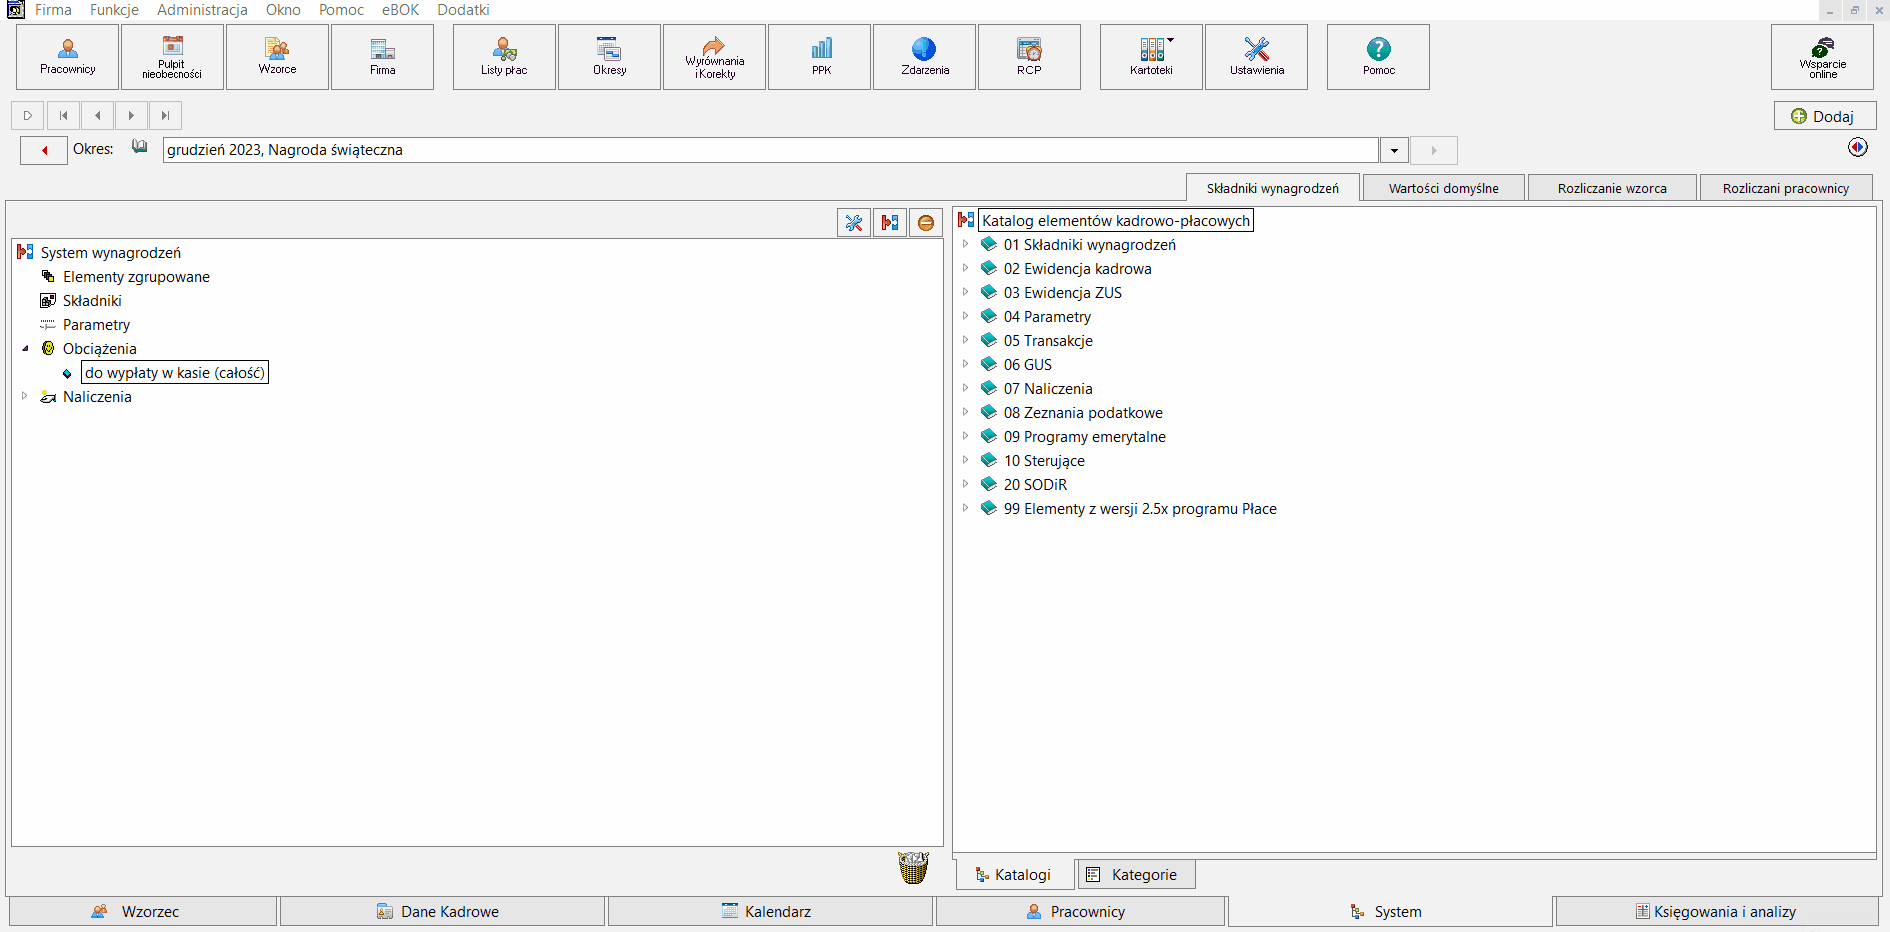The height and width of the screenshot is (932, 1890).
Task: Expand the 01 Składniki wynagrodzeń catalog
Action: pos(965,245)
